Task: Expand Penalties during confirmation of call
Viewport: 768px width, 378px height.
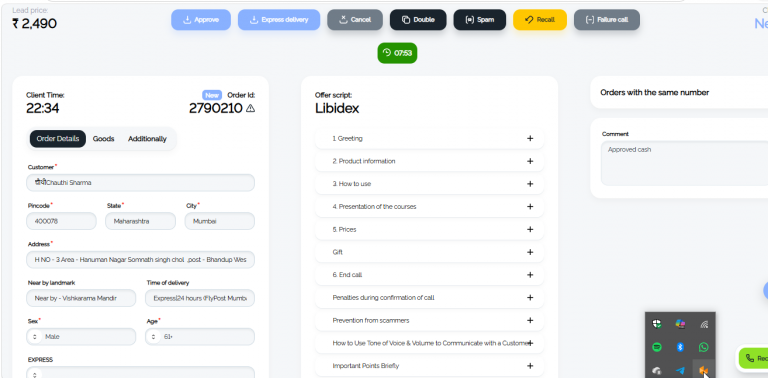Action: pyautogui.click(x=430, y=298)
